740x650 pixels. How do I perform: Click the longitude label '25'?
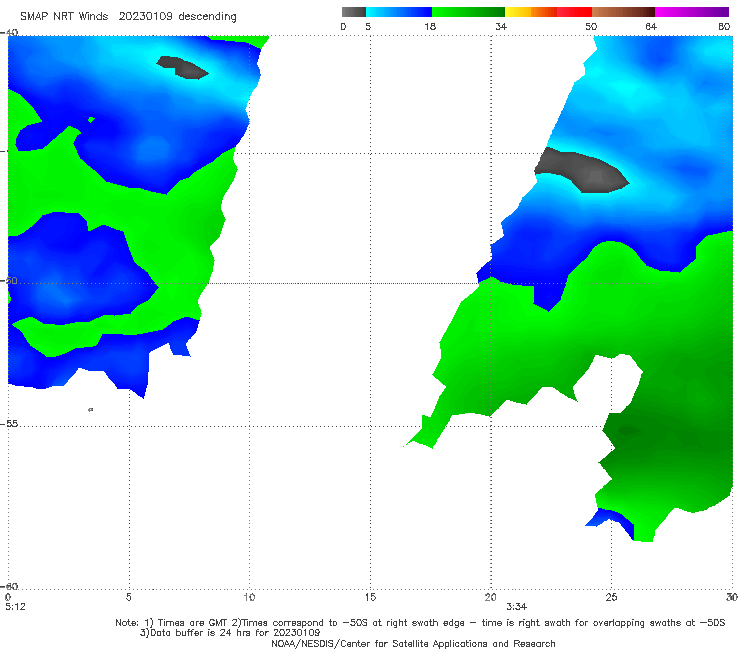(611, 597)
